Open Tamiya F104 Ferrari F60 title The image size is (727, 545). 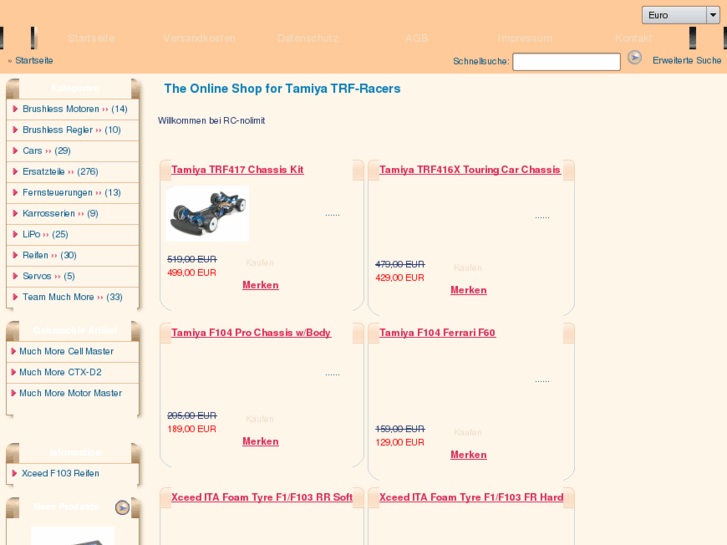pos(437,333)
